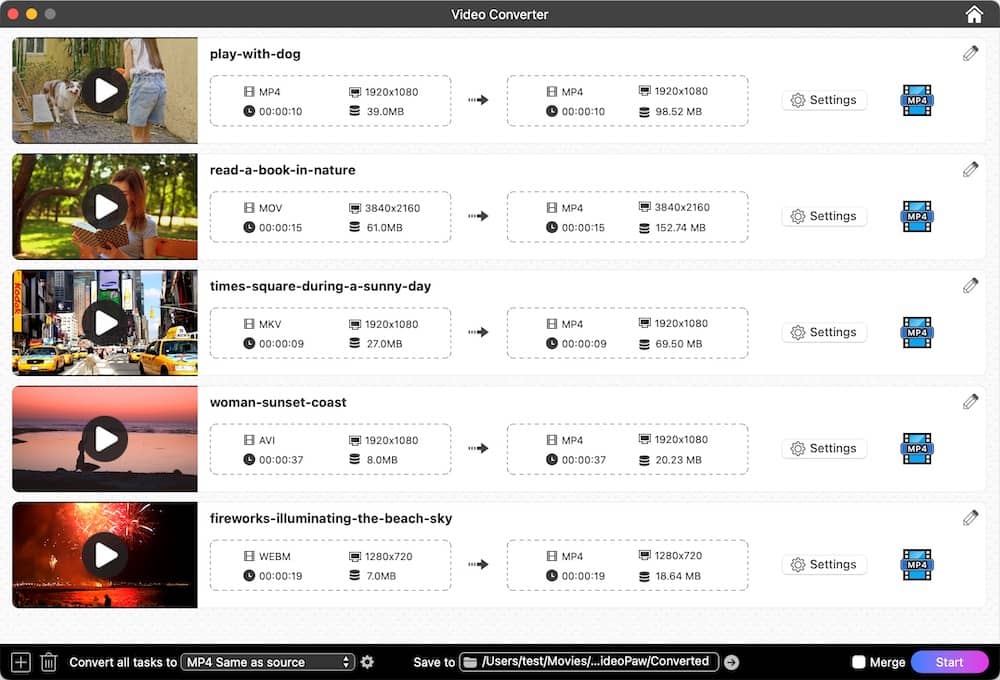Click the MP4 output icon for read-a-book-in-nature
Image resolution: width=1000 pixels, height=680 pixels.
coord(916,216)
